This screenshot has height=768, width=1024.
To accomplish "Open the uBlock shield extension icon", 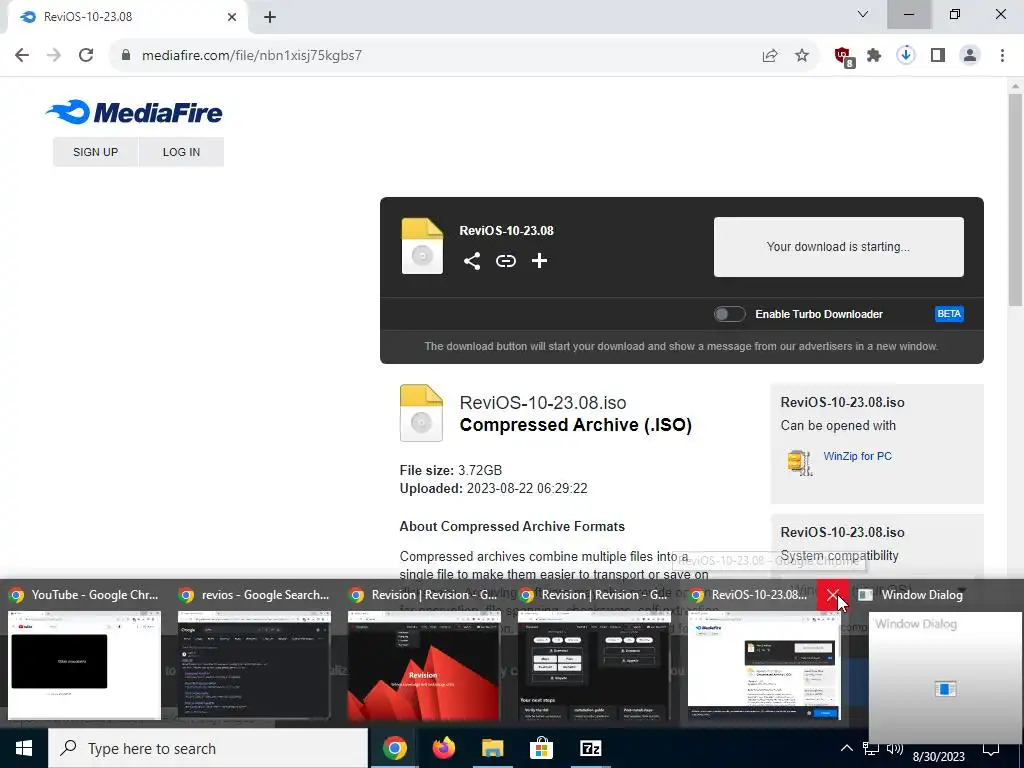I will click(x=844, y=56).
